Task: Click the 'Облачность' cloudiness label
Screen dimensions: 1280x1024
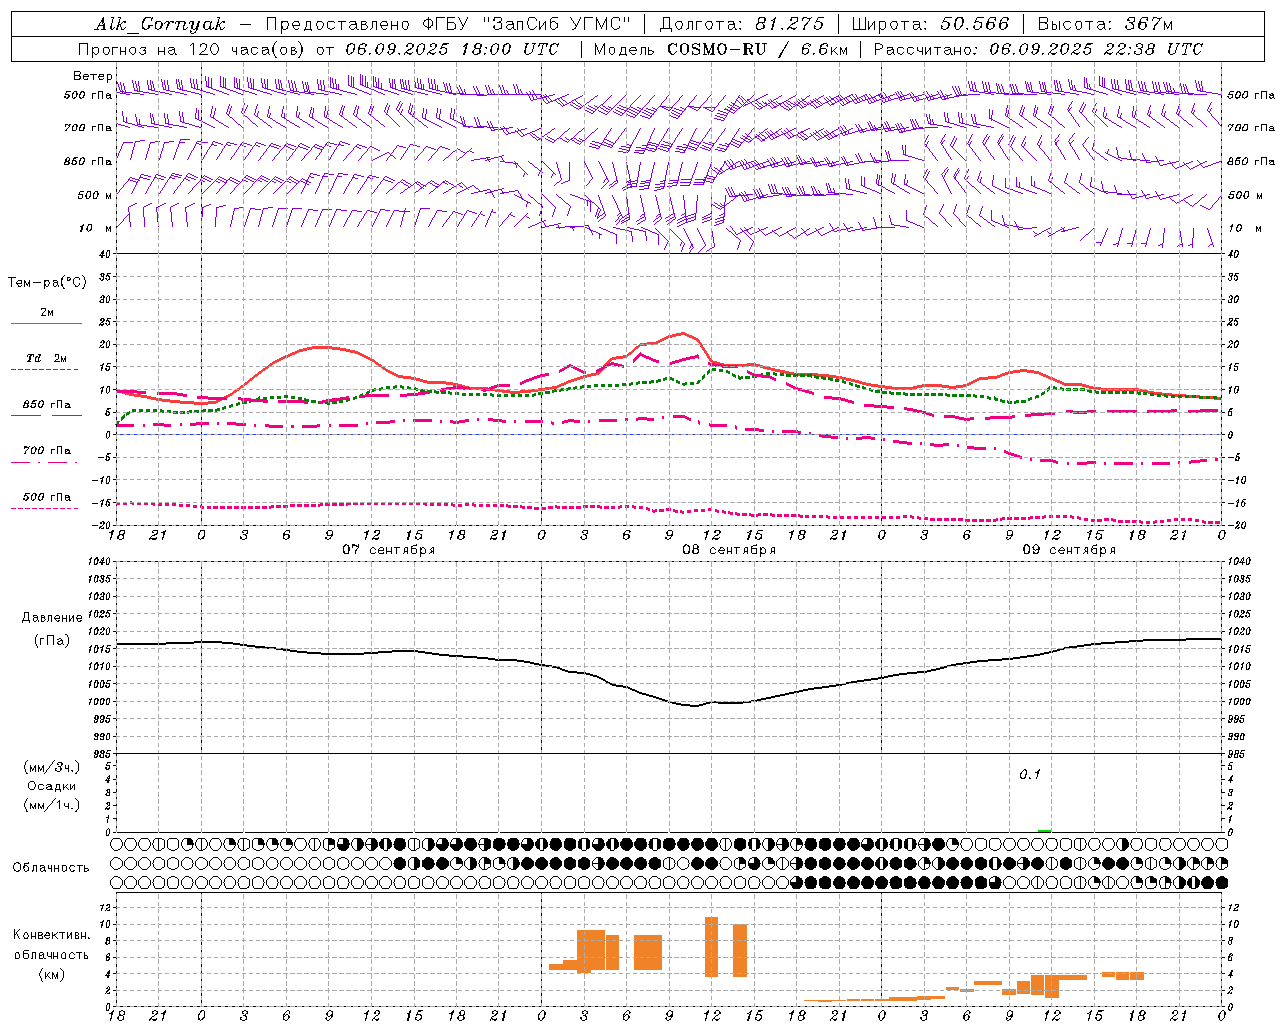Action: coord(51,868)
